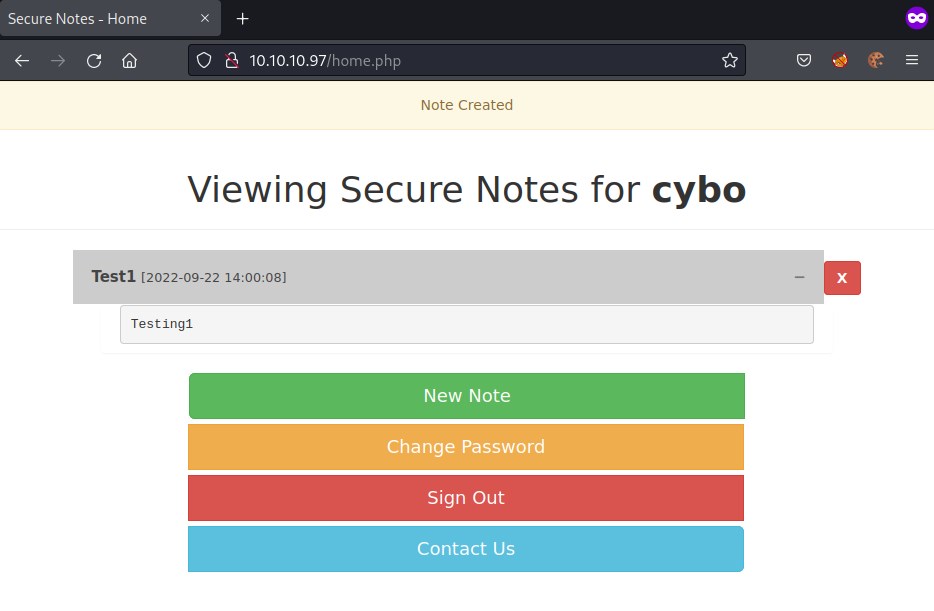Go to the browser home page

click(x=129, y=60)
